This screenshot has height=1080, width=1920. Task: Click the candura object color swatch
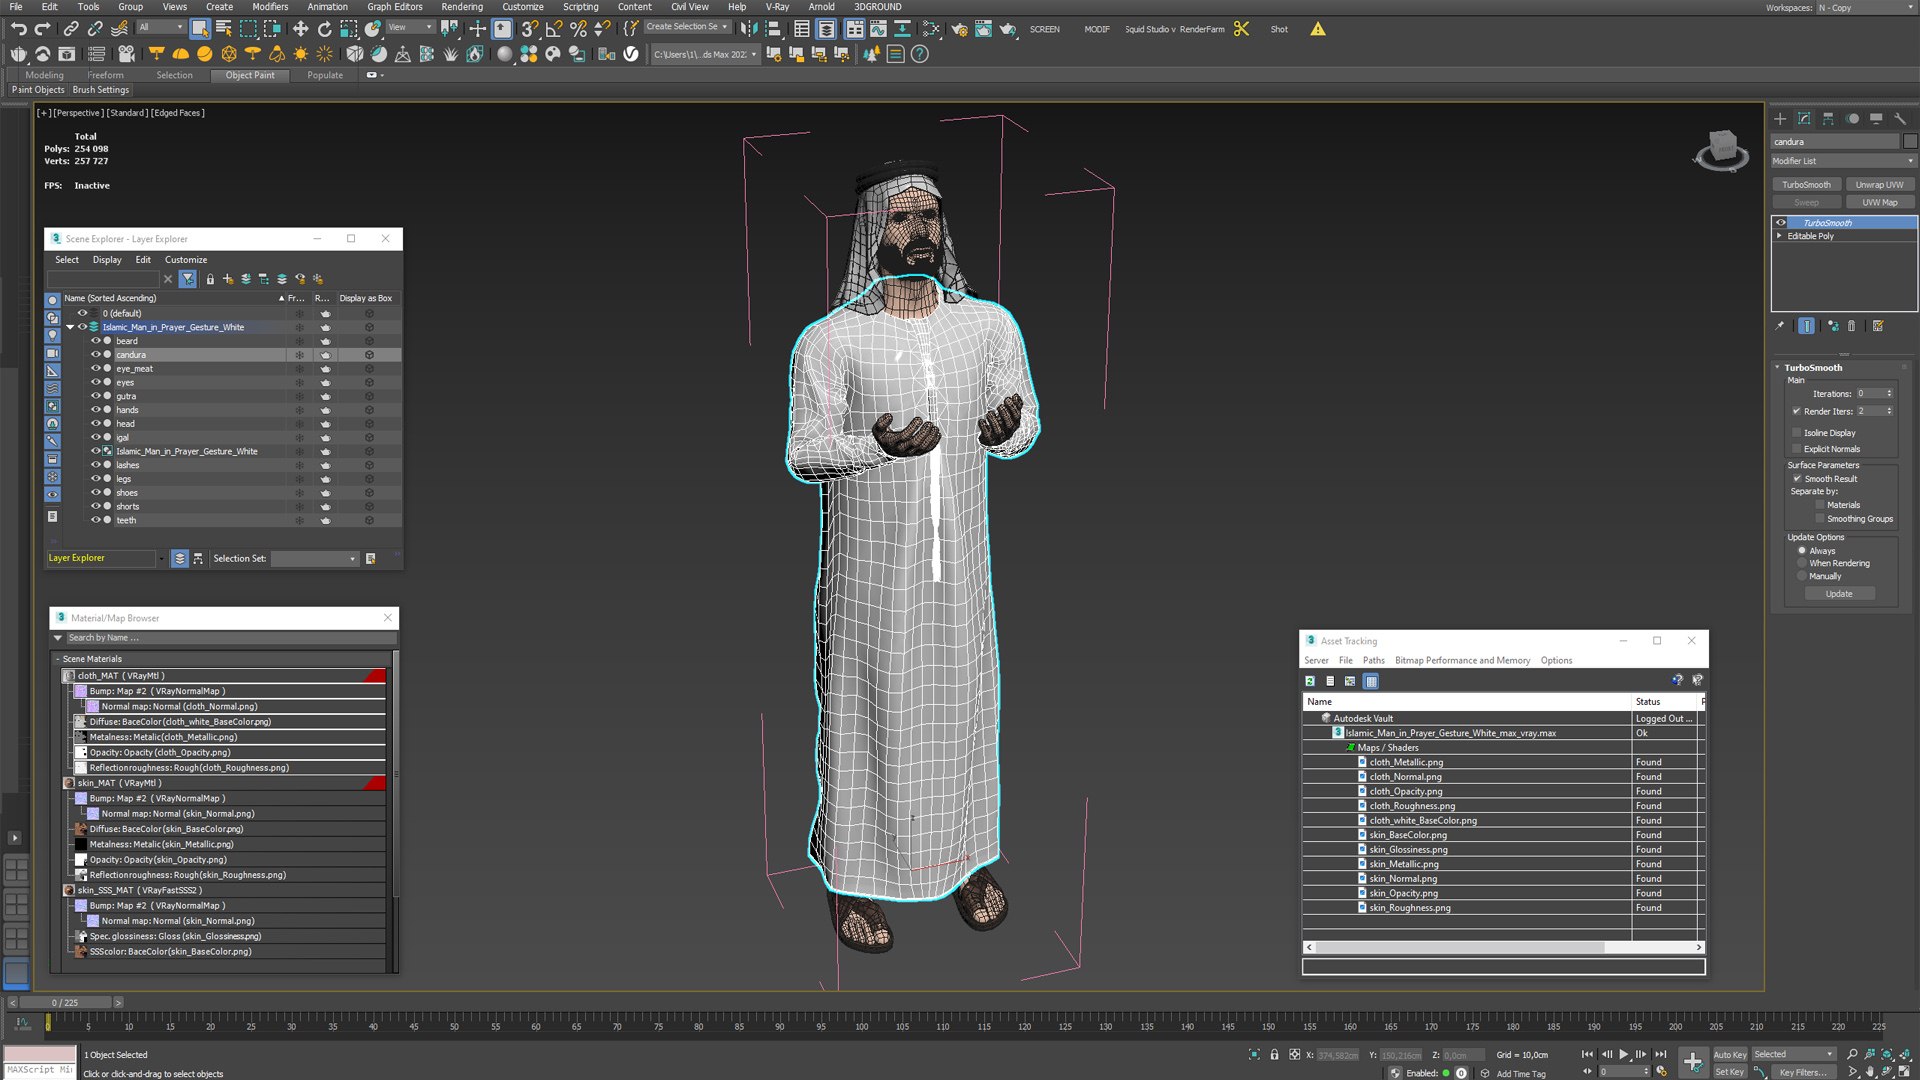tap(1910, 142)
